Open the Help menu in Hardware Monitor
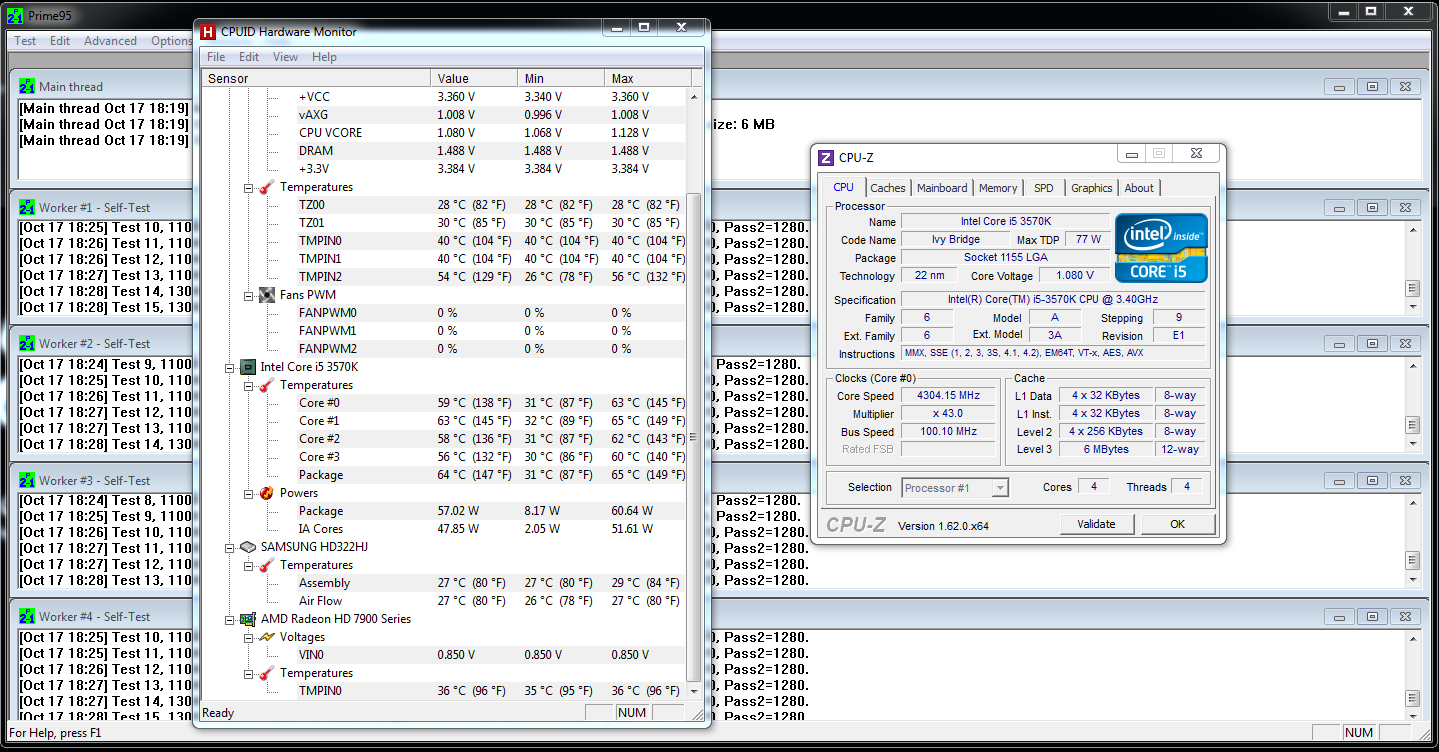Image resolution: width=1439 pixels, height=752 pixels. 324,57
